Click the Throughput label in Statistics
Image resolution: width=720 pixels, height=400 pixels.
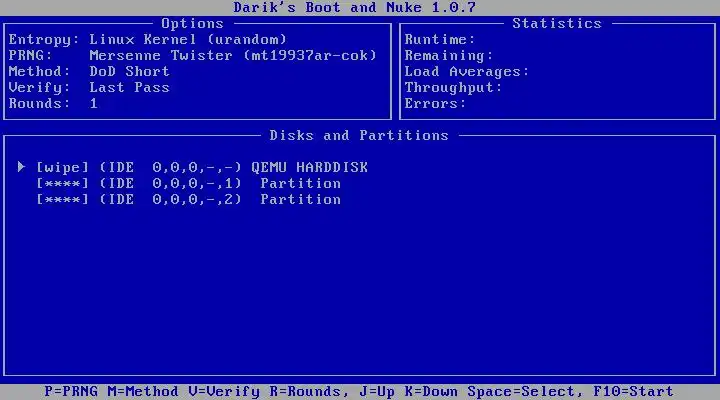tap(453, 88)
